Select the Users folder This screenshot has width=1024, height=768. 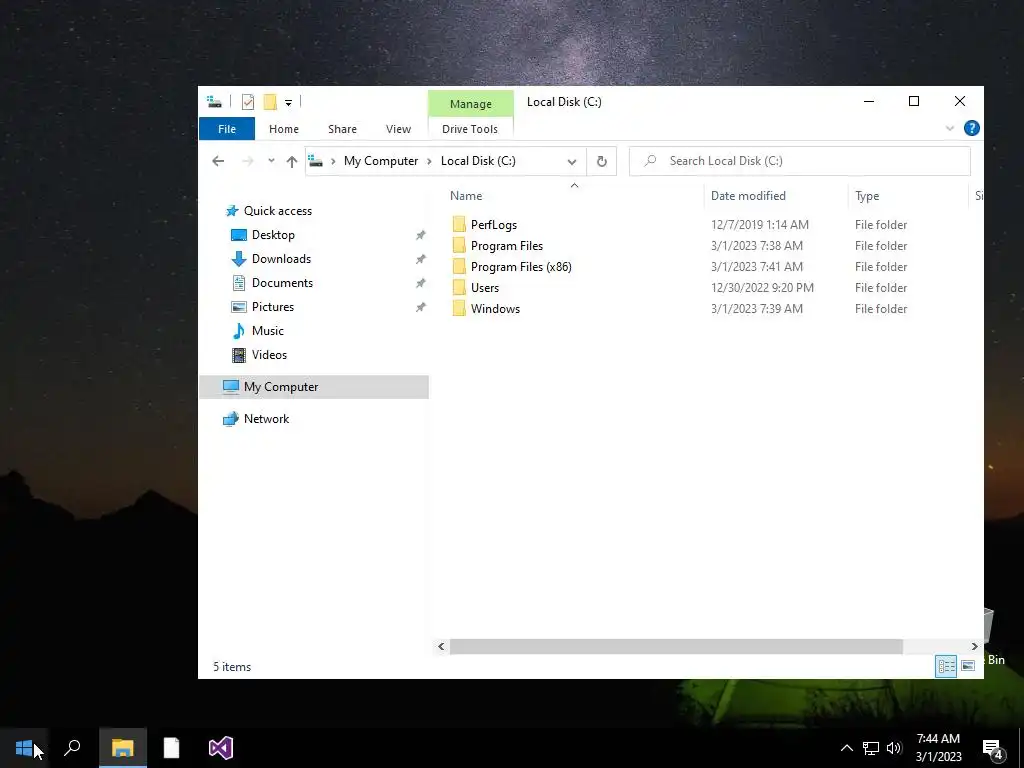coord(485,287)
